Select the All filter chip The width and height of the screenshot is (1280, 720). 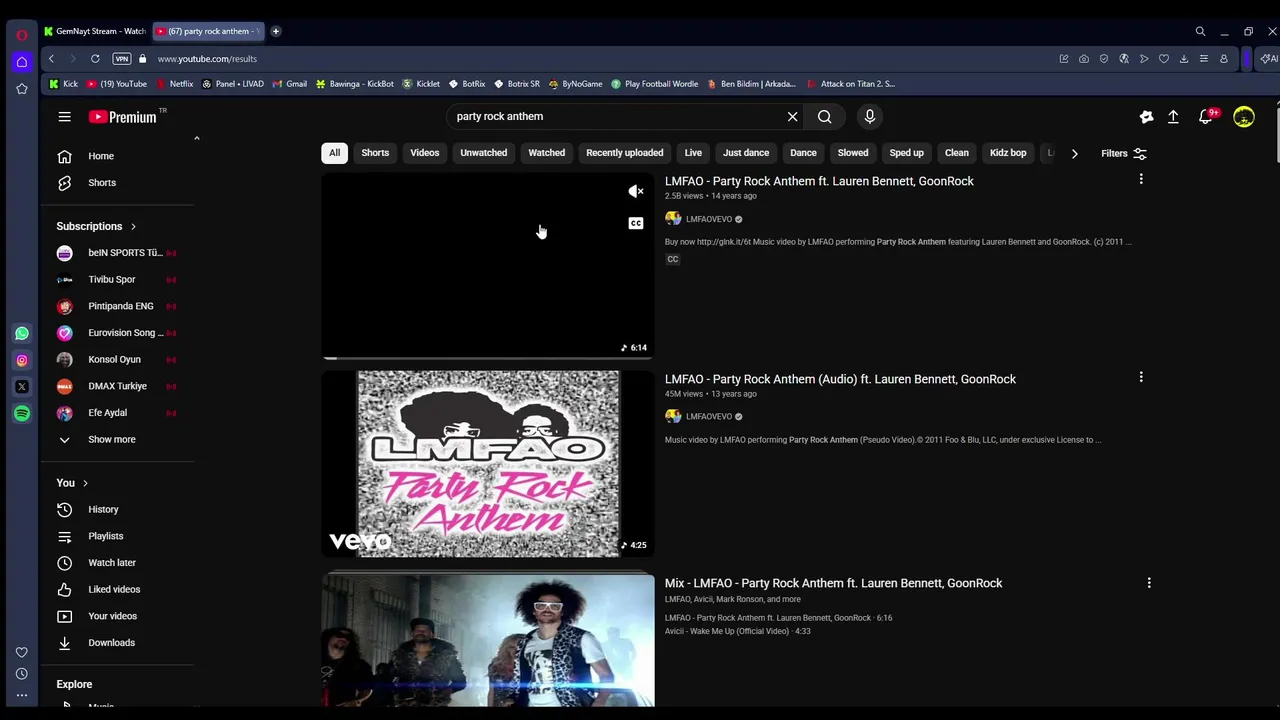[x=334, y=153]
